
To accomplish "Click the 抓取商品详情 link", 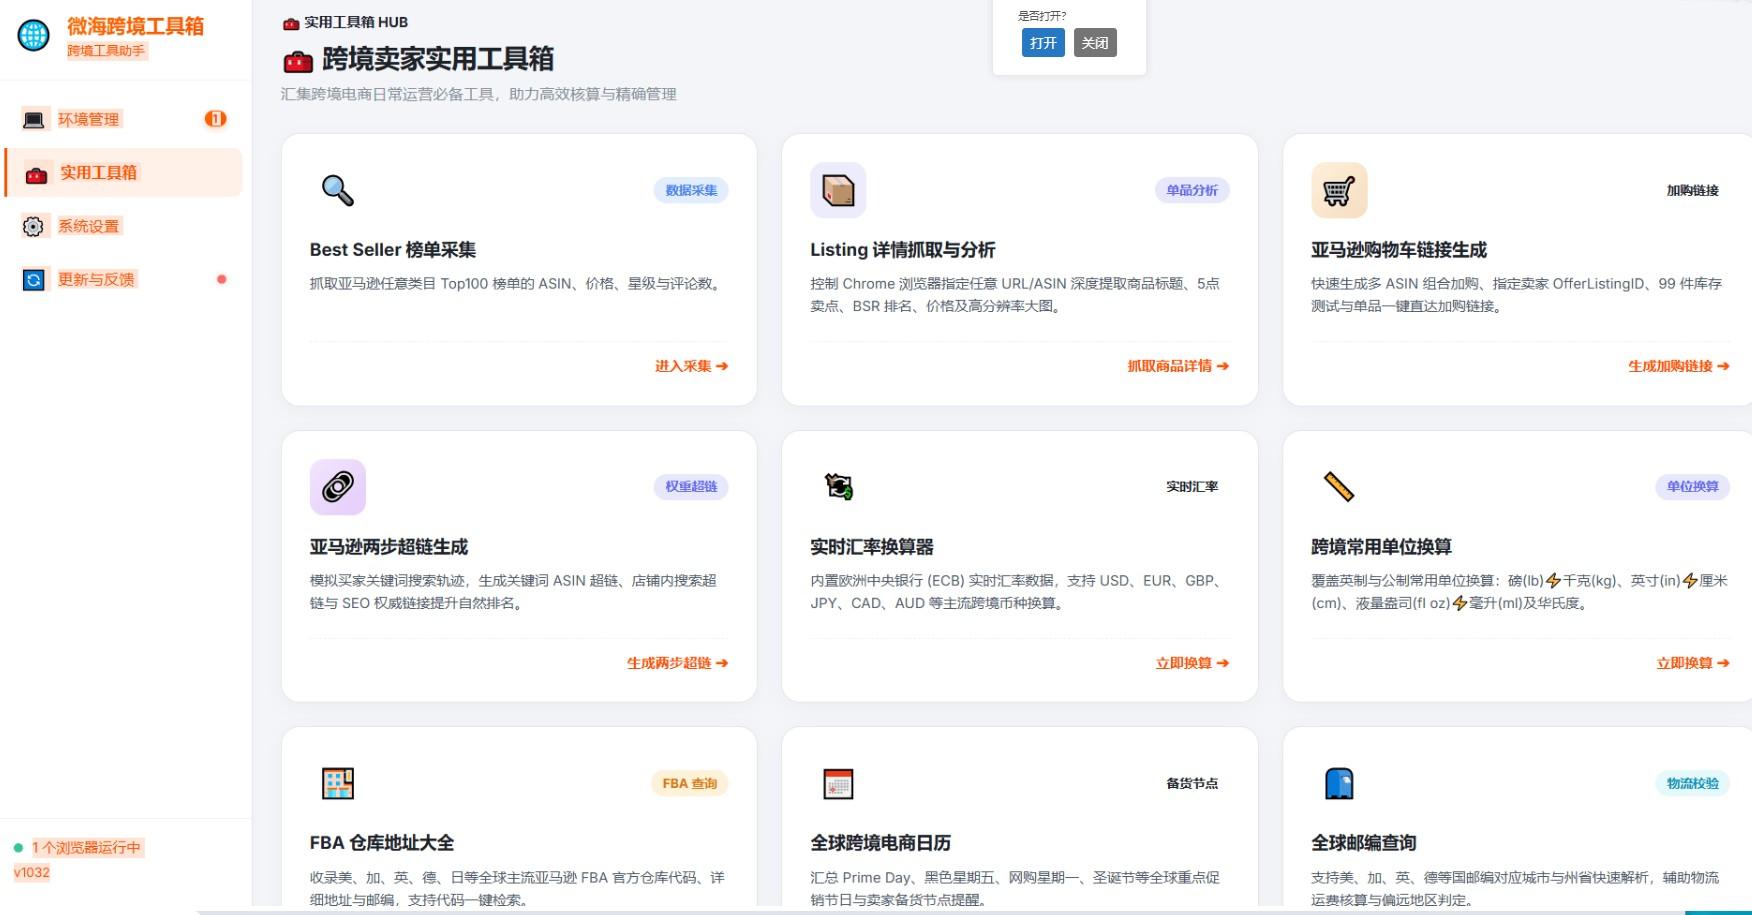I will point(1178,366).
